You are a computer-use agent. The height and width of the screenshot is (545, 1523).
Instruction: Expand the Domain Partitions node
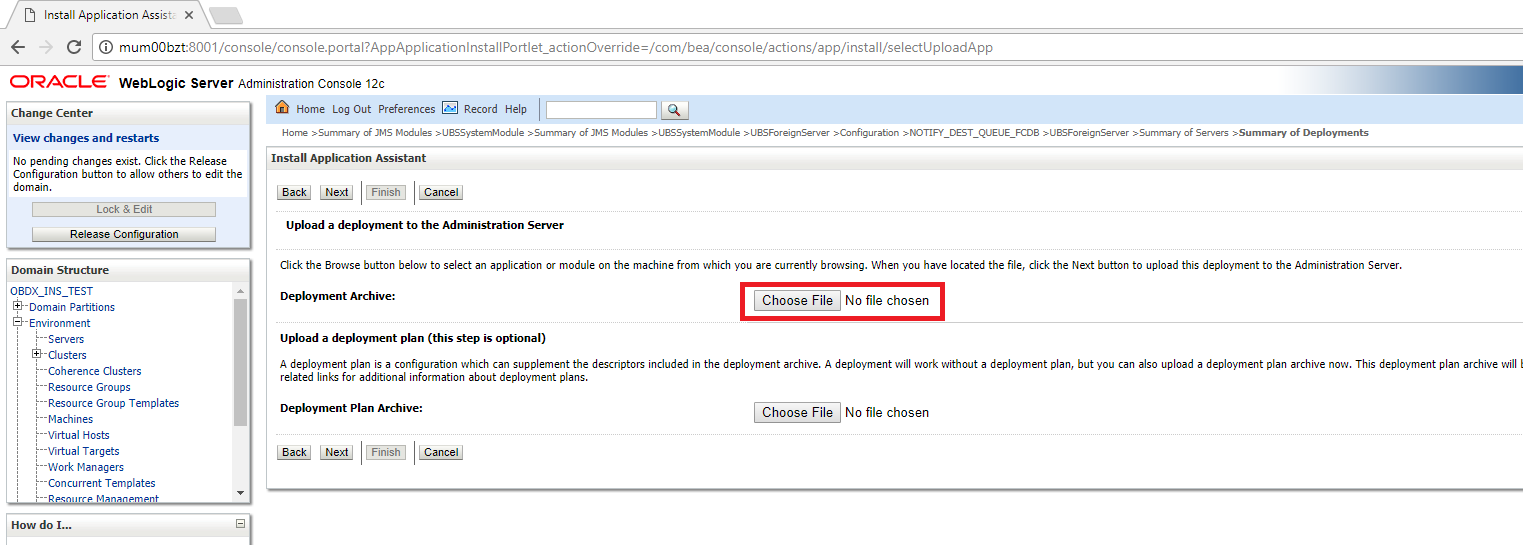tap(18, 306)
